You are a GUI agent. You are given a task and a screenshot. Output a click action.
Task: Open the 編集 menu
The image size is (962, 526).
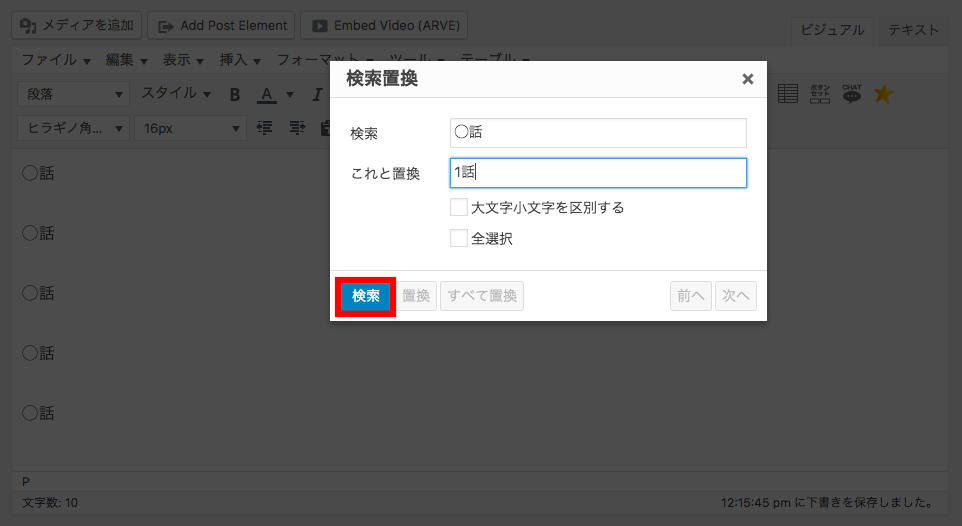[x=126, y=60]
